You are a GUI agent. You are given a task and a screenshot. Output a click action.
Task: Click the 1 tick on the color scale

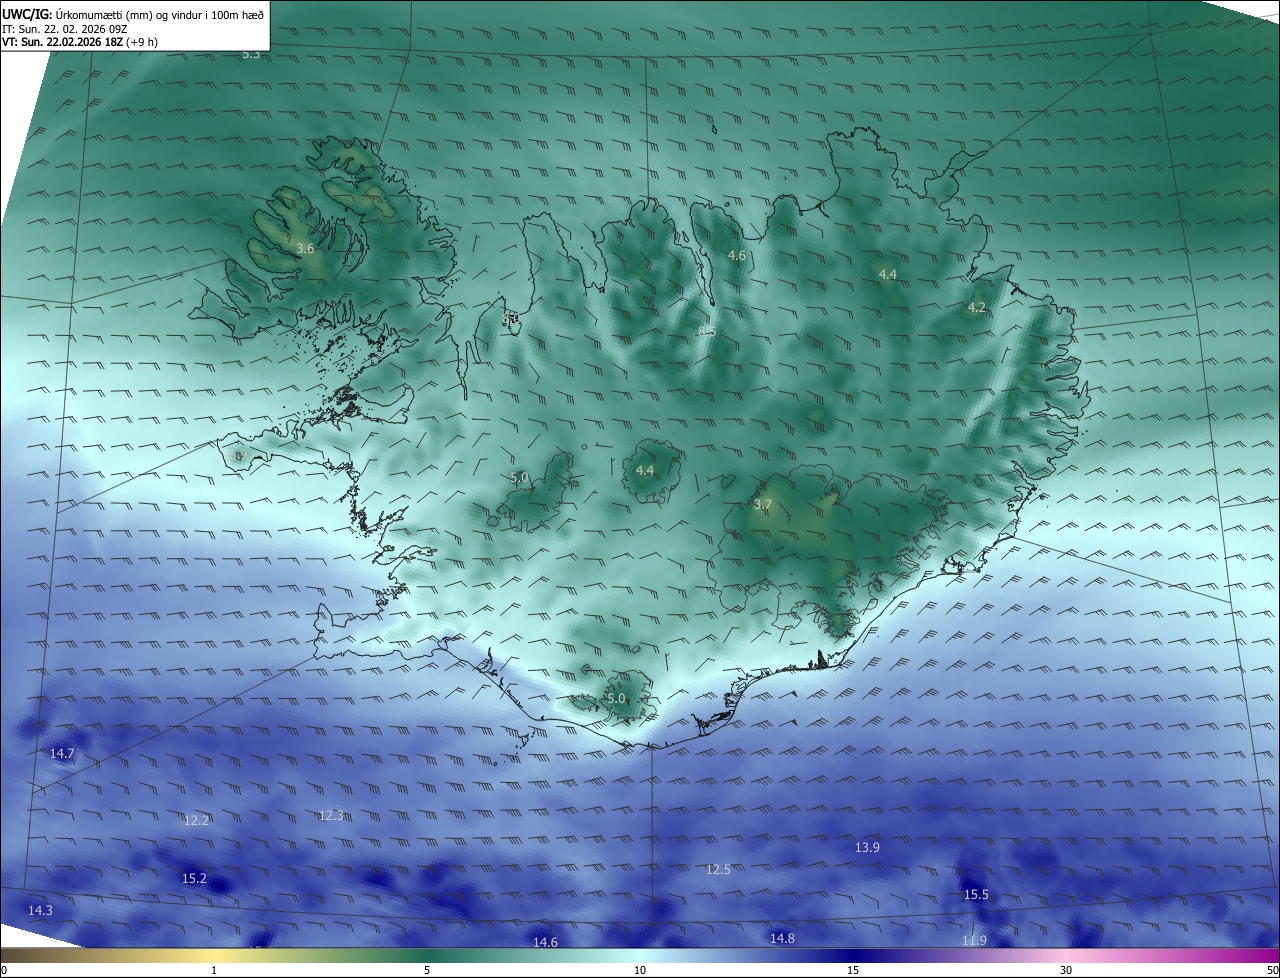pos(214,970)
